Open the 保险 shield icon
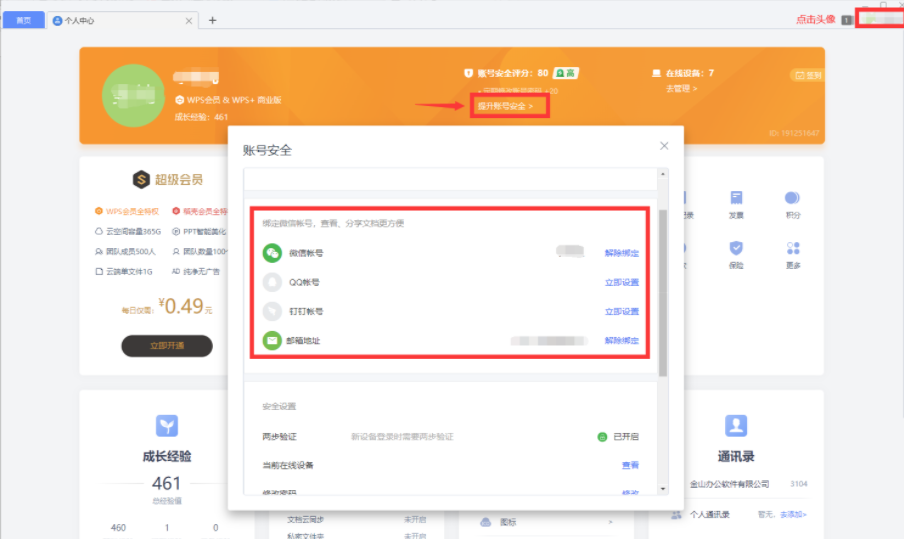The width and height of the screenshot is (904, 539). [x=736, y=248]
